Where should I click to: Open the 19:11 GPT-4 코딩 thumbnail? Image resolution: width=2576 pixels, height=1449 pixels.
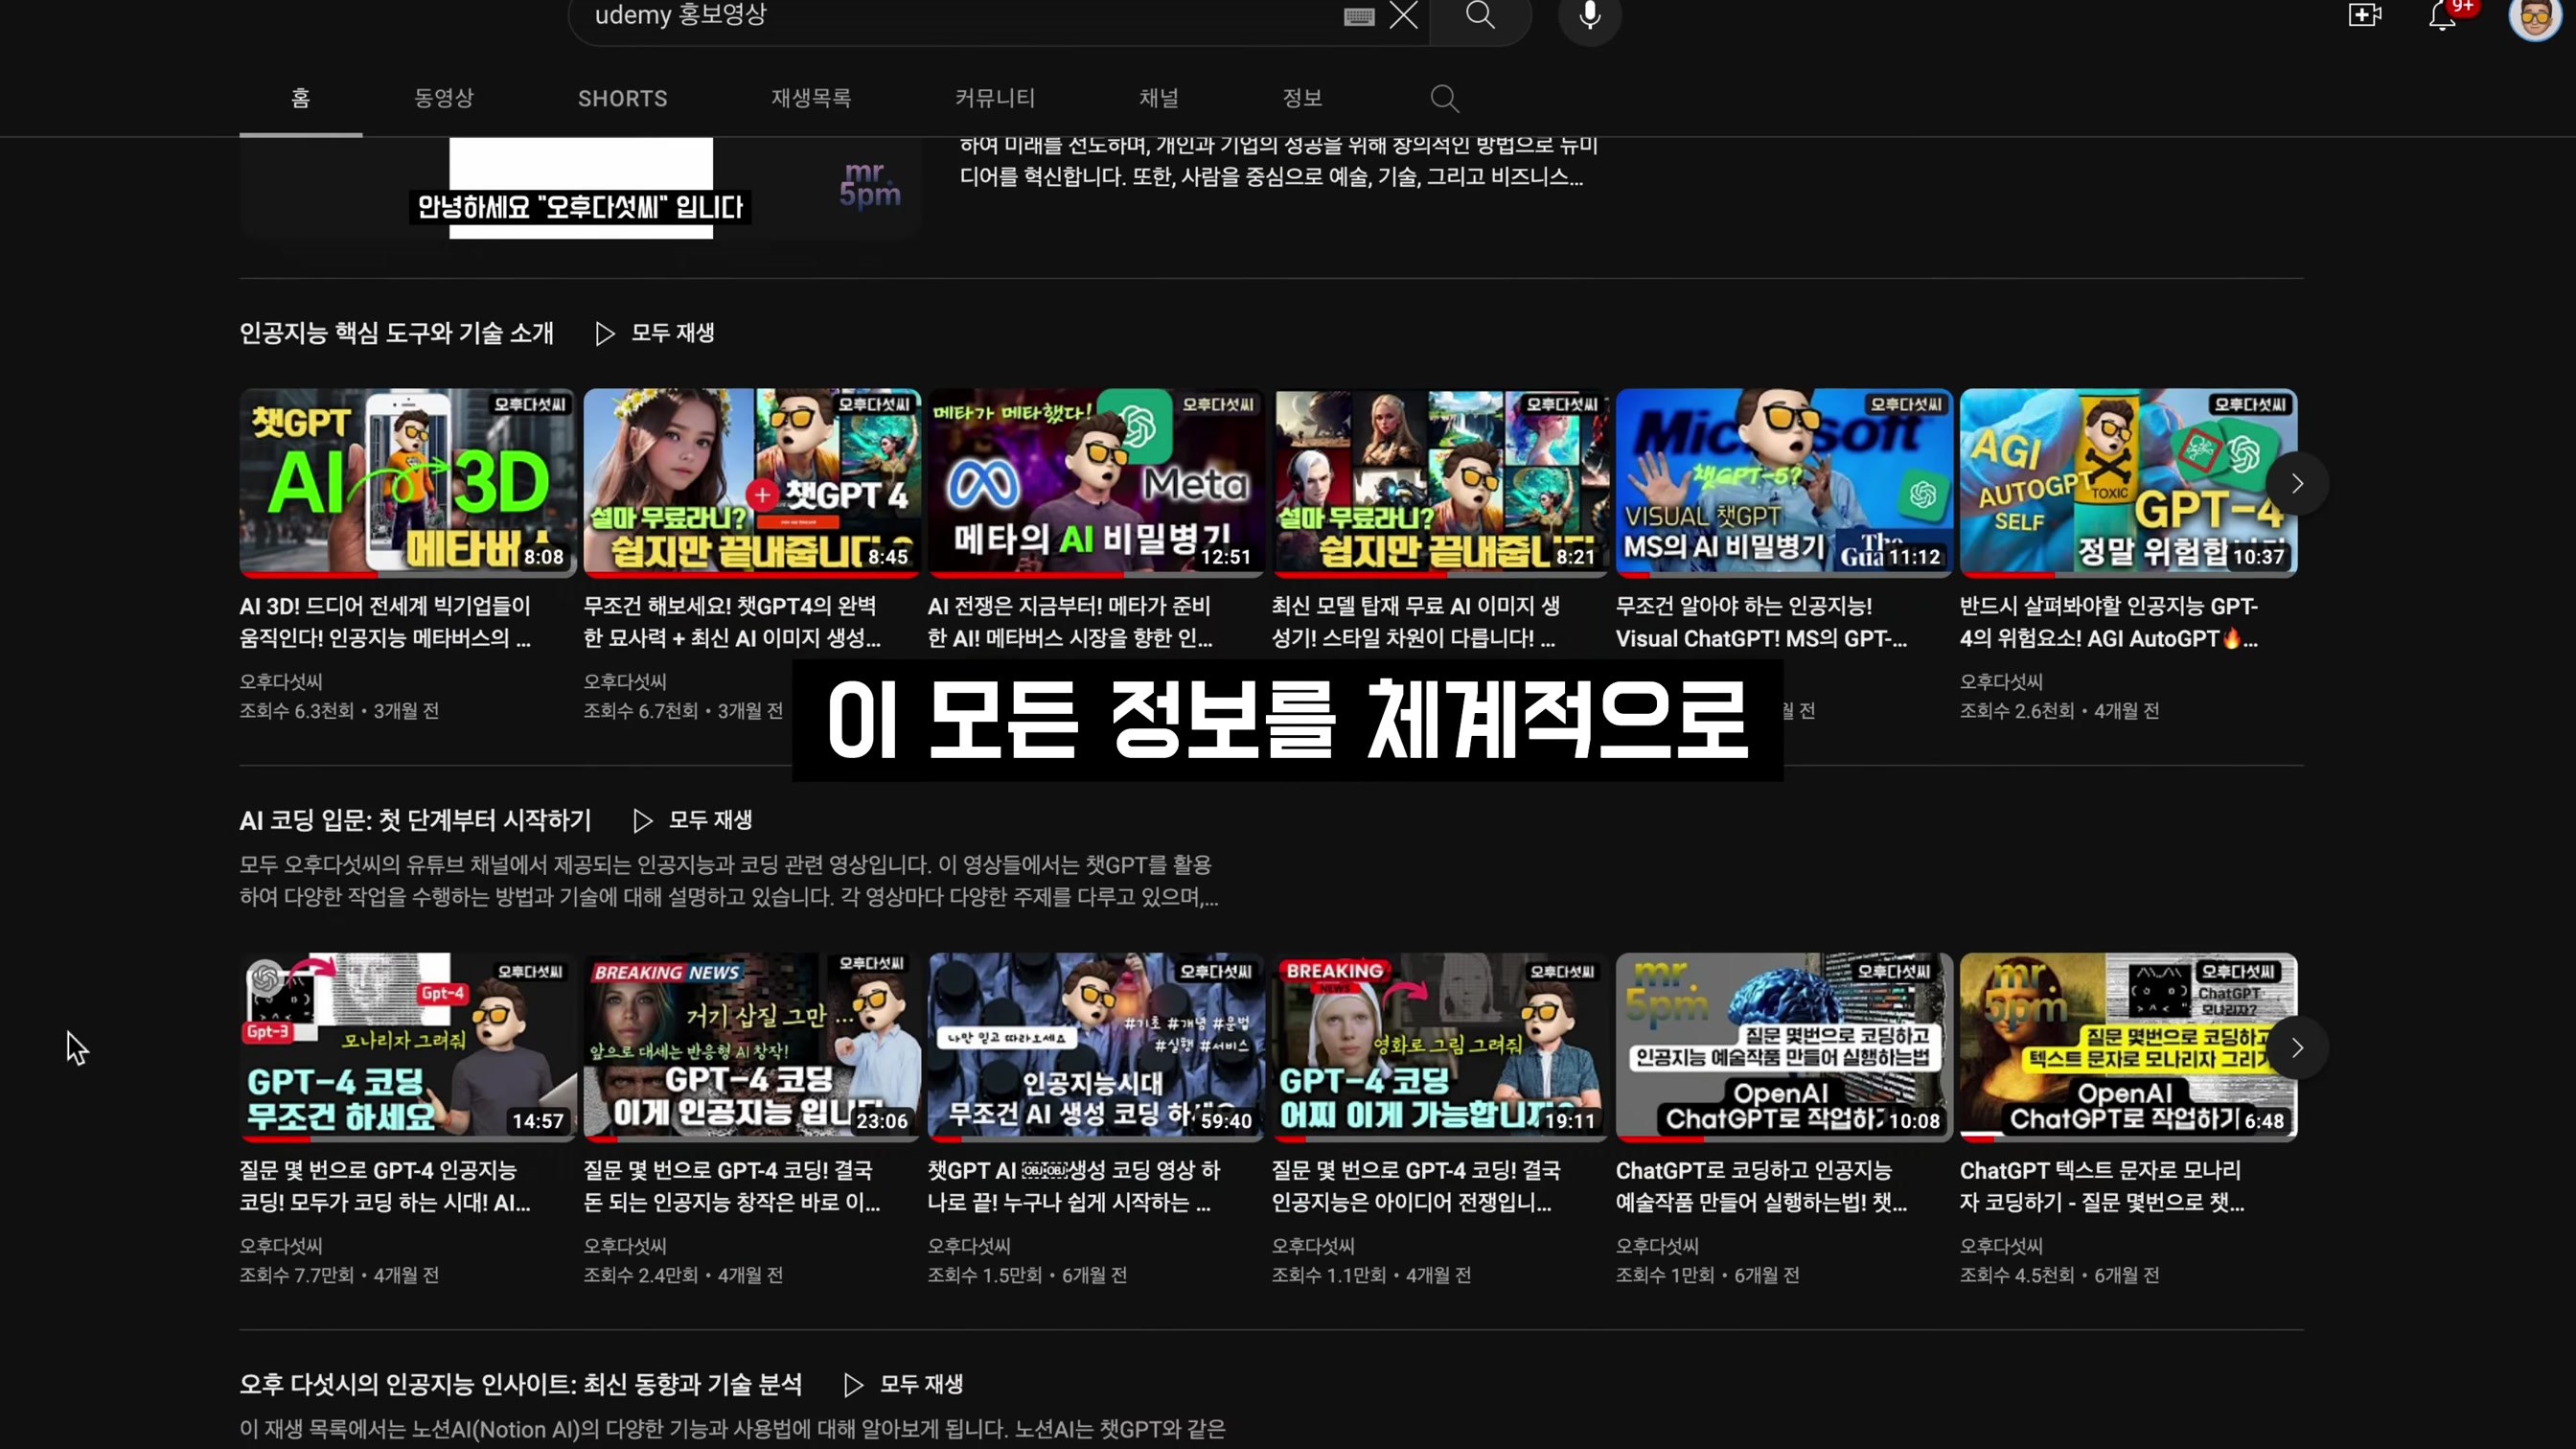(x=1440, y=1047)
